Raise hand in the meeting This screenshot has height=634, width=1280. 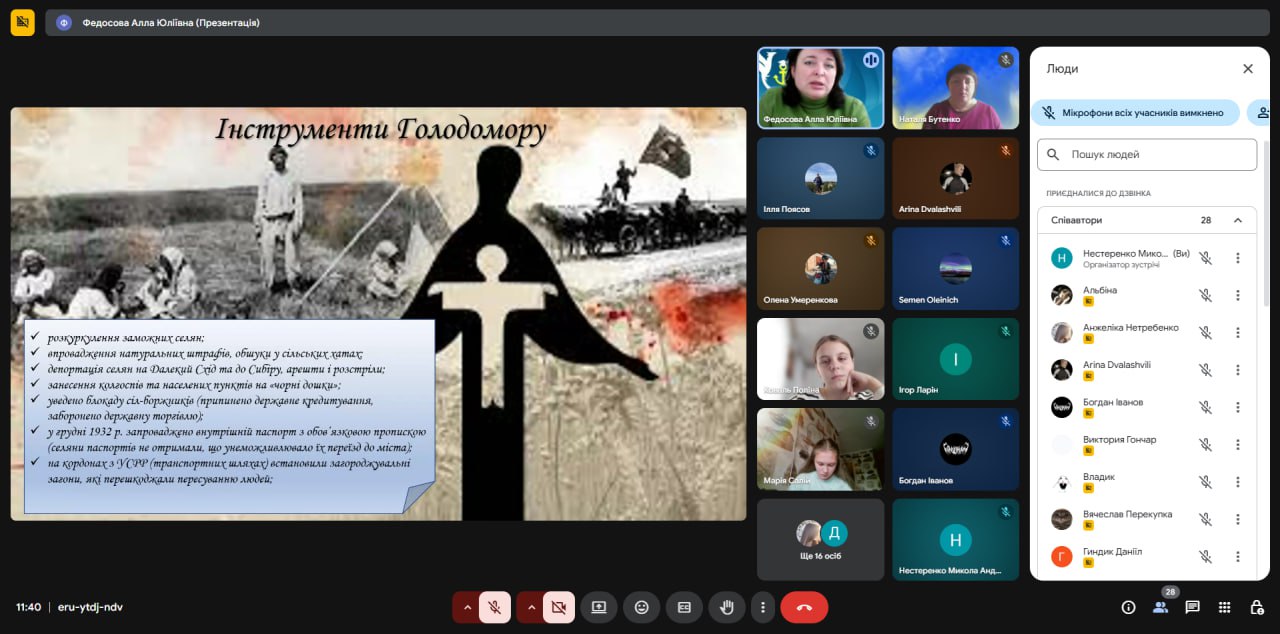[x=727, y=607]
